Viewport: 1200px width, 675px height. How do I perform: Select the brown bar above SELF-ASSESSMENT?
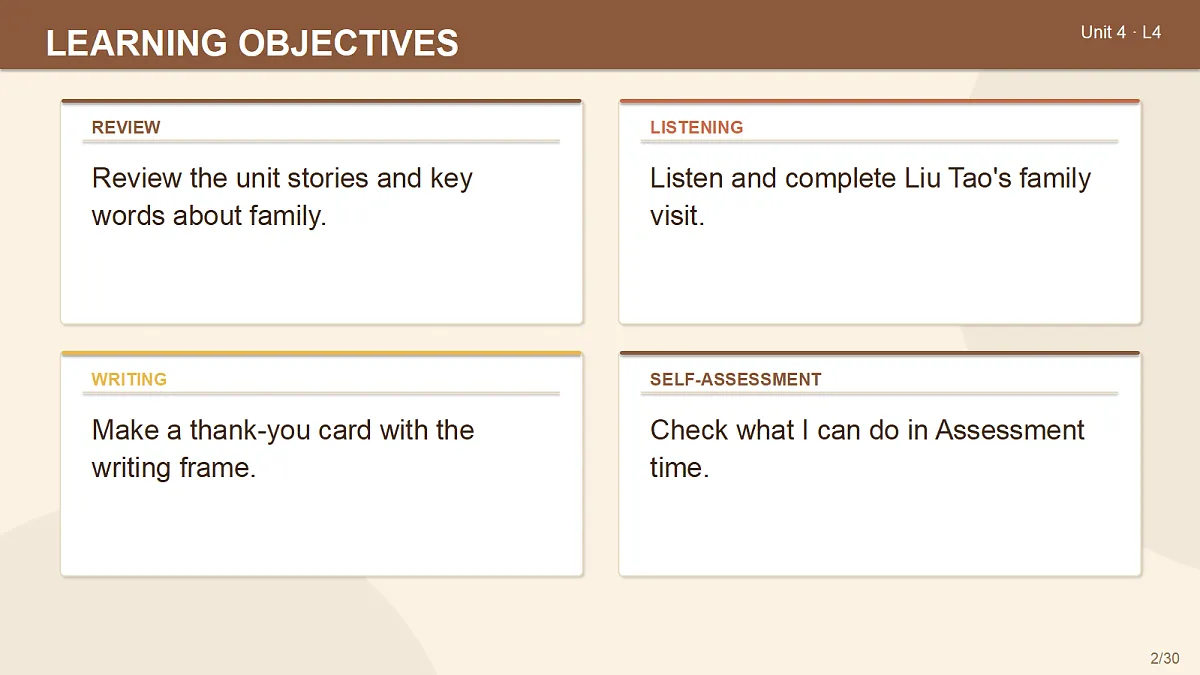pos(880,353)
